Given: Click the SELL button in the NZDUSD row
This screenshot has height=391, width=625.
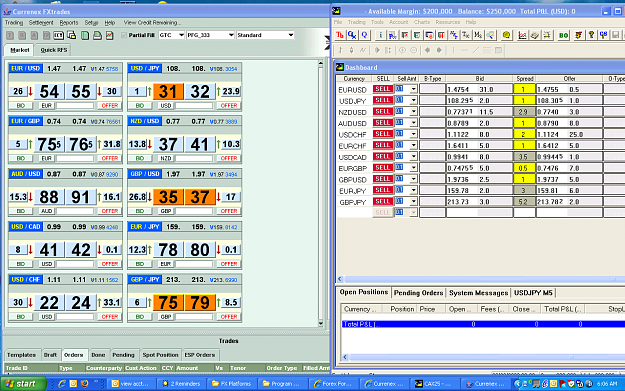Looking at the screenshot, I should [383, 112].
